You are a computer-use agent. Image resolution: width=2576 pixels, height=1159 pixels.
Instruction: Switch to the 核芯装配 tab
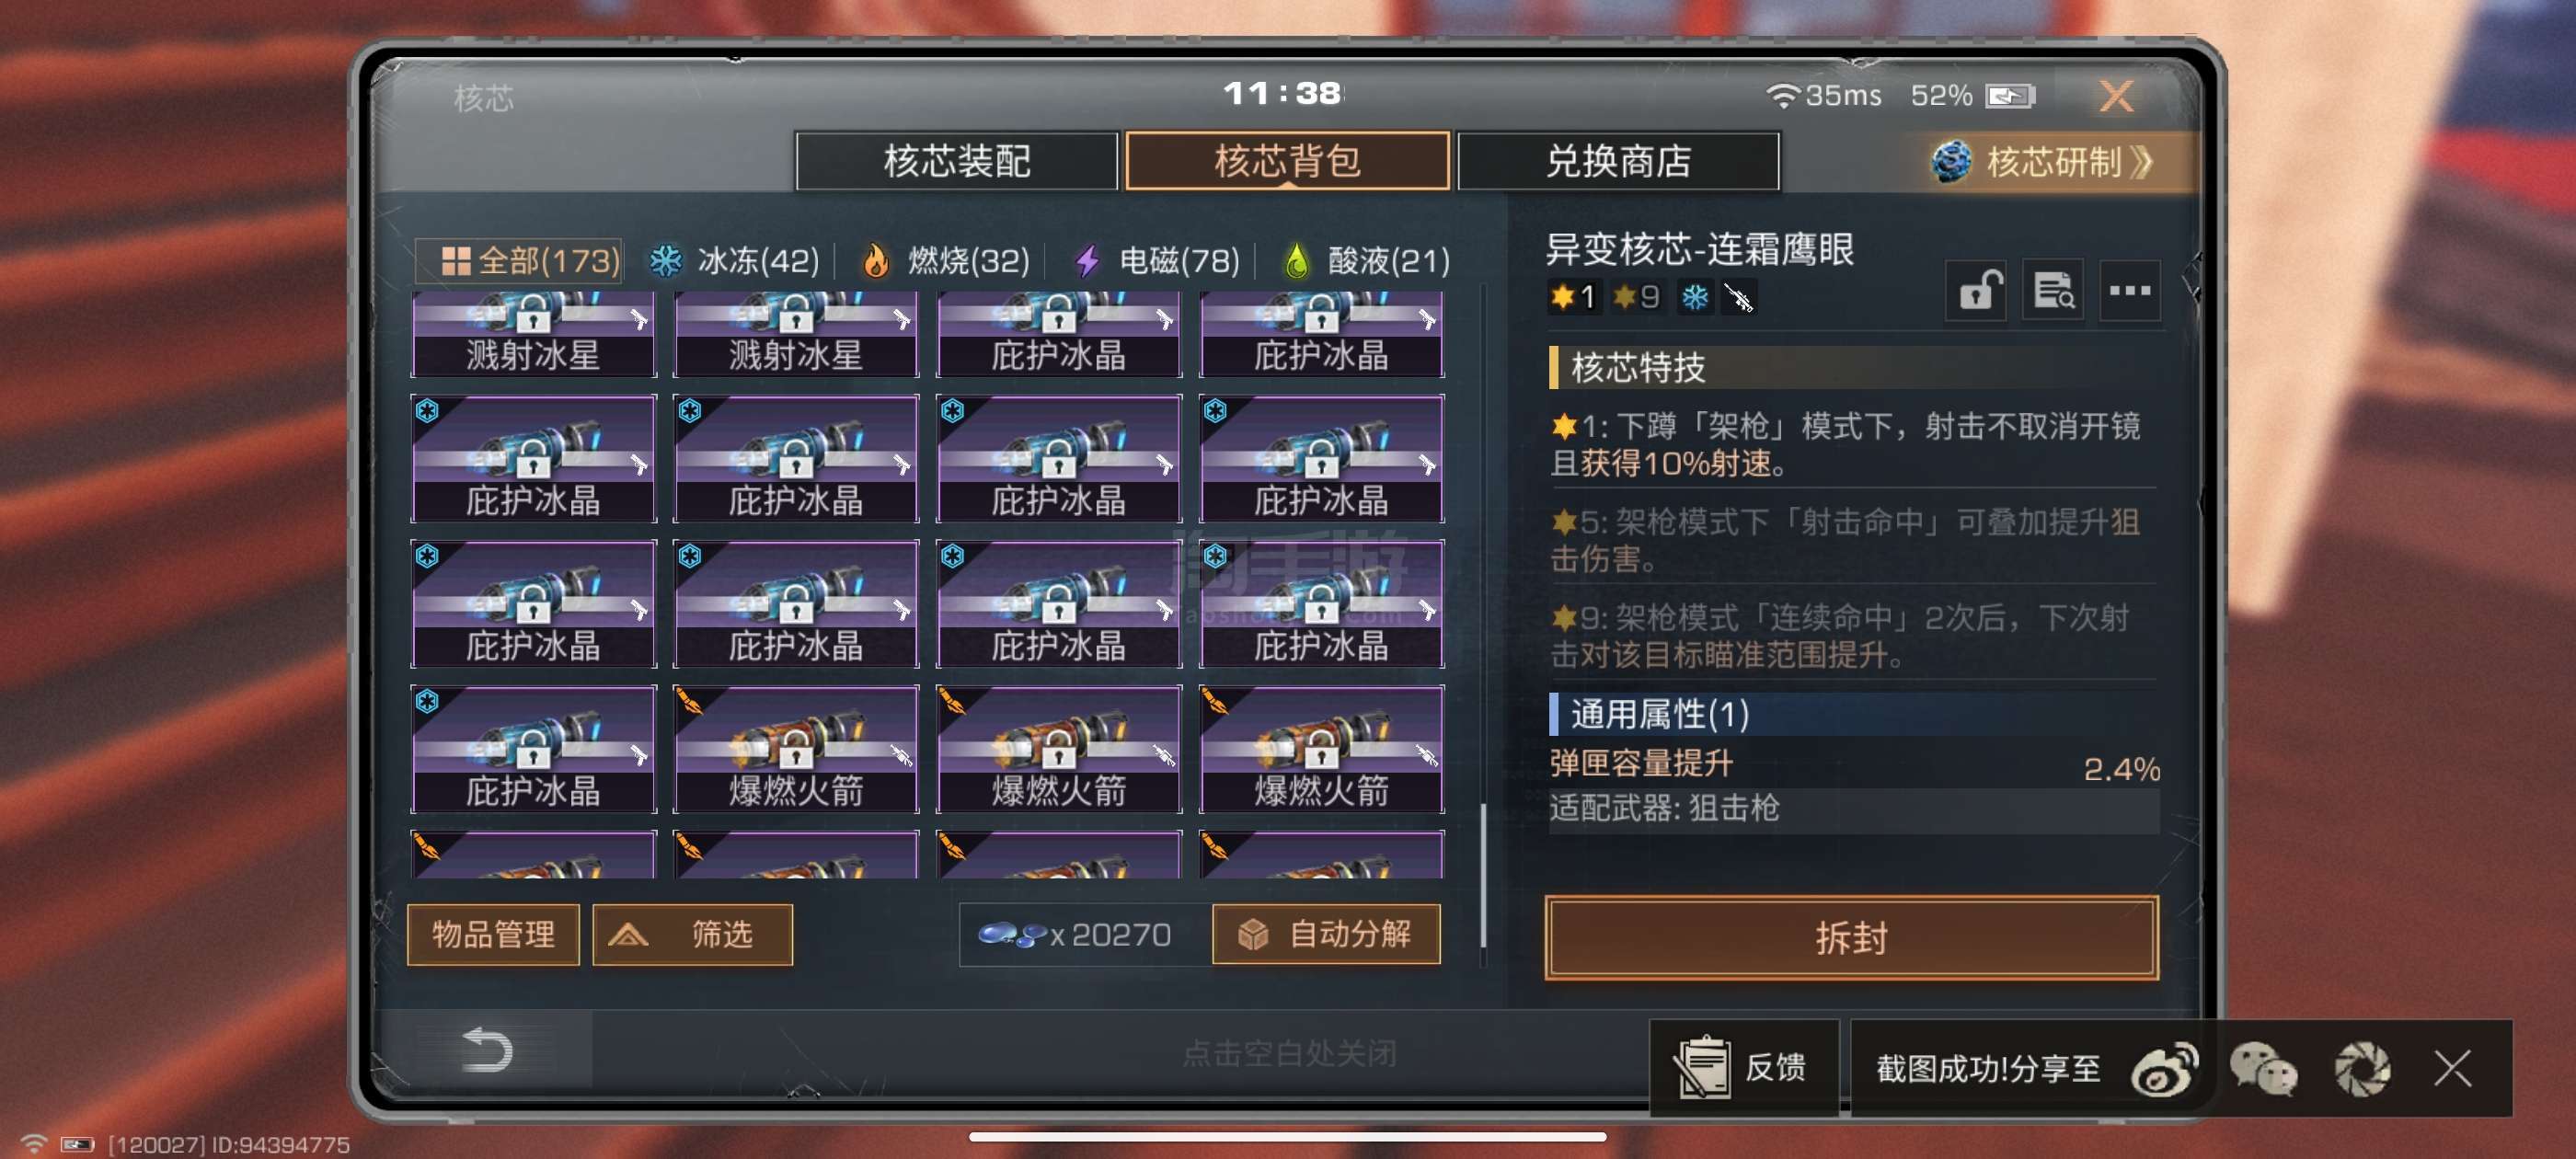click(956, 161)
